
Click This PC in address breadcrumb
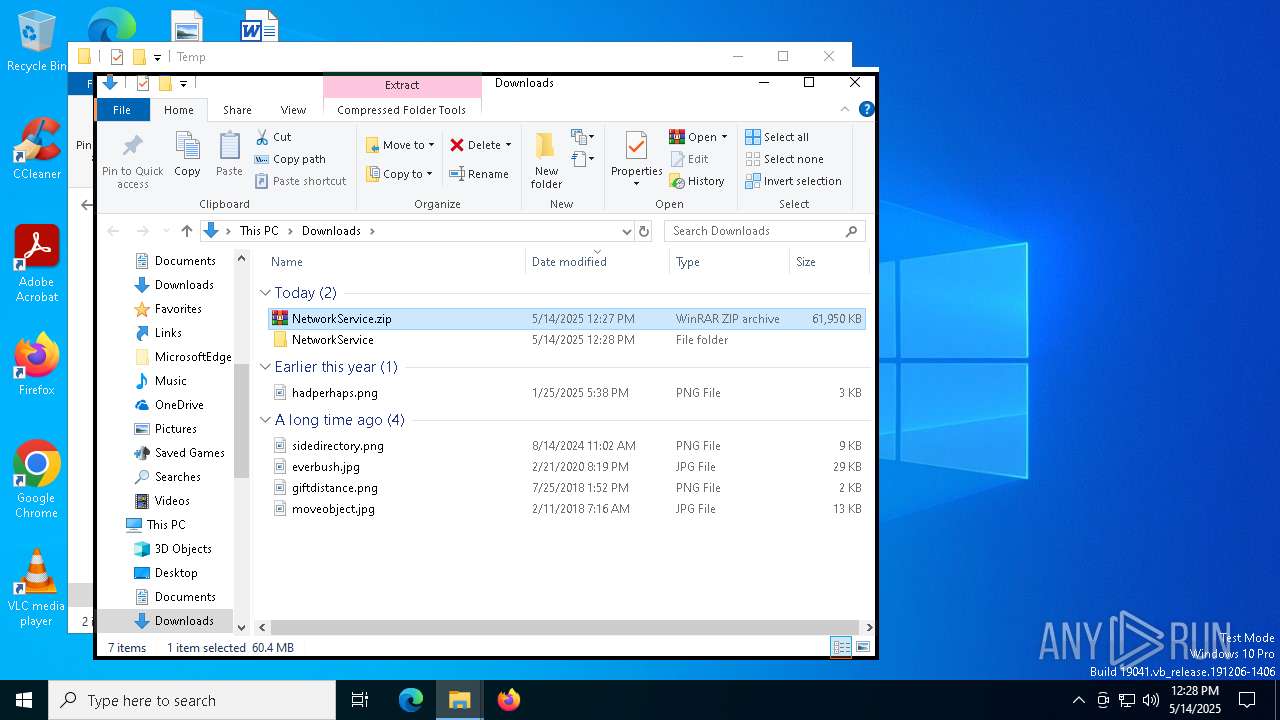point(259,231)
